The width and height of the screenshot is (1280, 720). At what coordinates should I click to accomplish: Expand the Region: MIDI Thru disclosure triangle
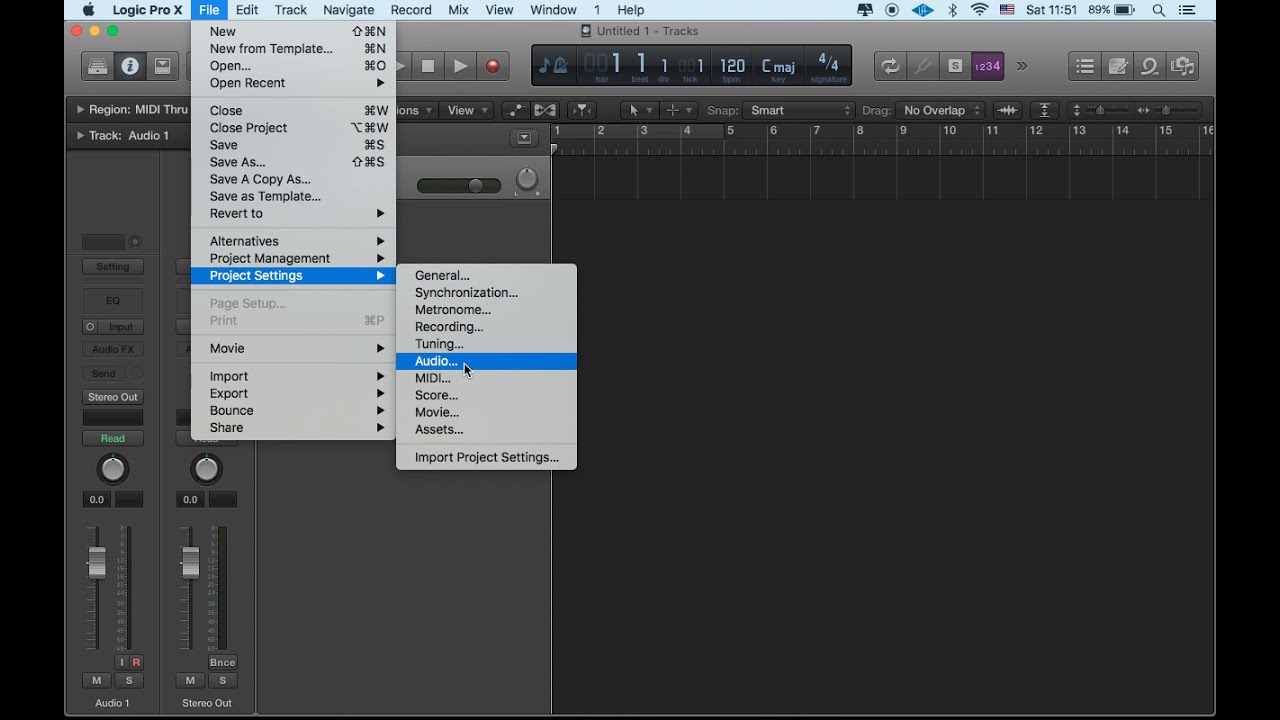click(80, 110)
